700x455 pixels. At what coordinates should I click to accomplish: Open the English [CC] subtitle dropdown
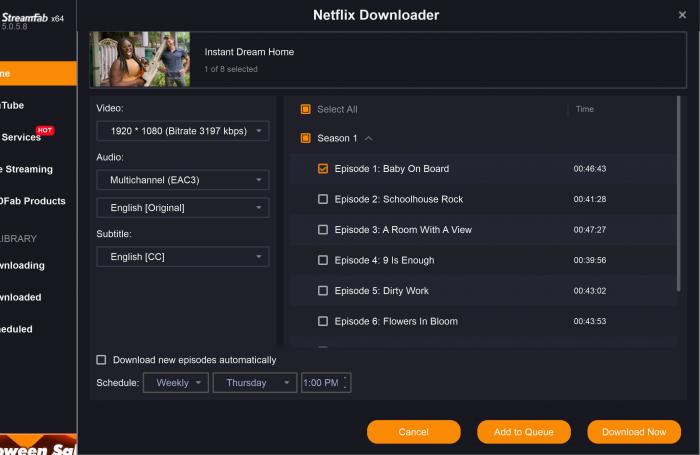pos(183,257)
